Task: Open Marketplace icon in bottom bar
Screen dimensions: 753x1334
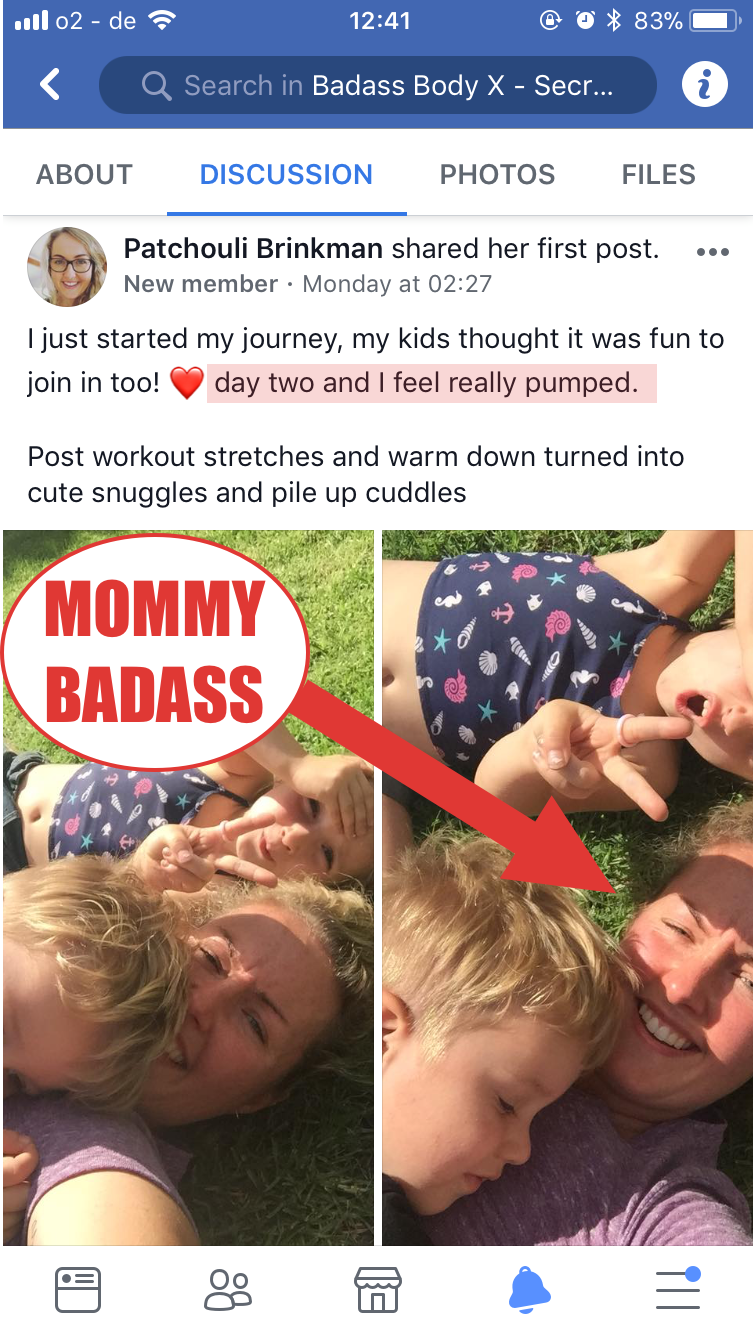Action: [378, 1289]
